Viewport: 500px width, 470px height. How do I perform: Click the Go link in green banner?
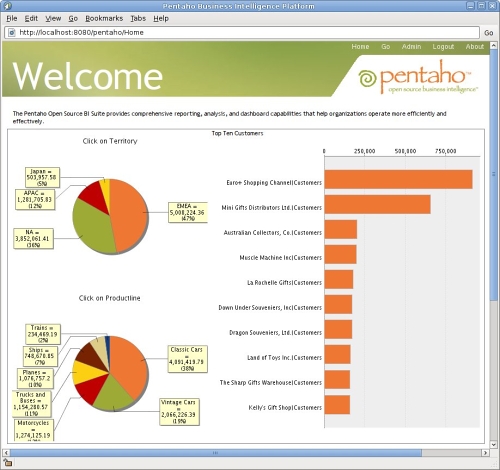[x=385, y=47]
